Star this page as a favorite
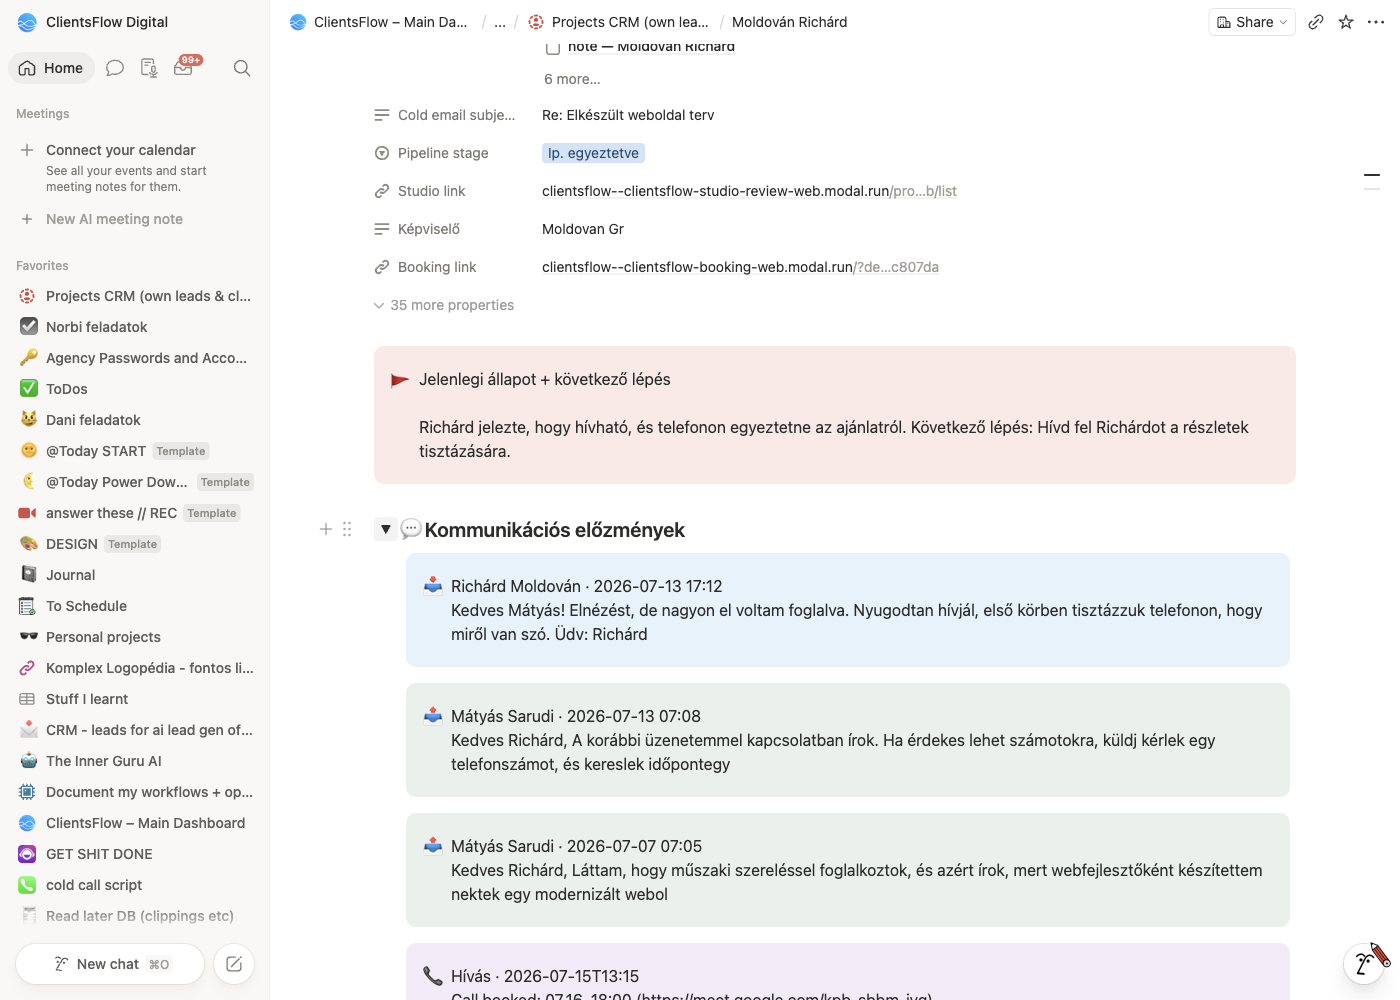 (x=1346, y=22)
